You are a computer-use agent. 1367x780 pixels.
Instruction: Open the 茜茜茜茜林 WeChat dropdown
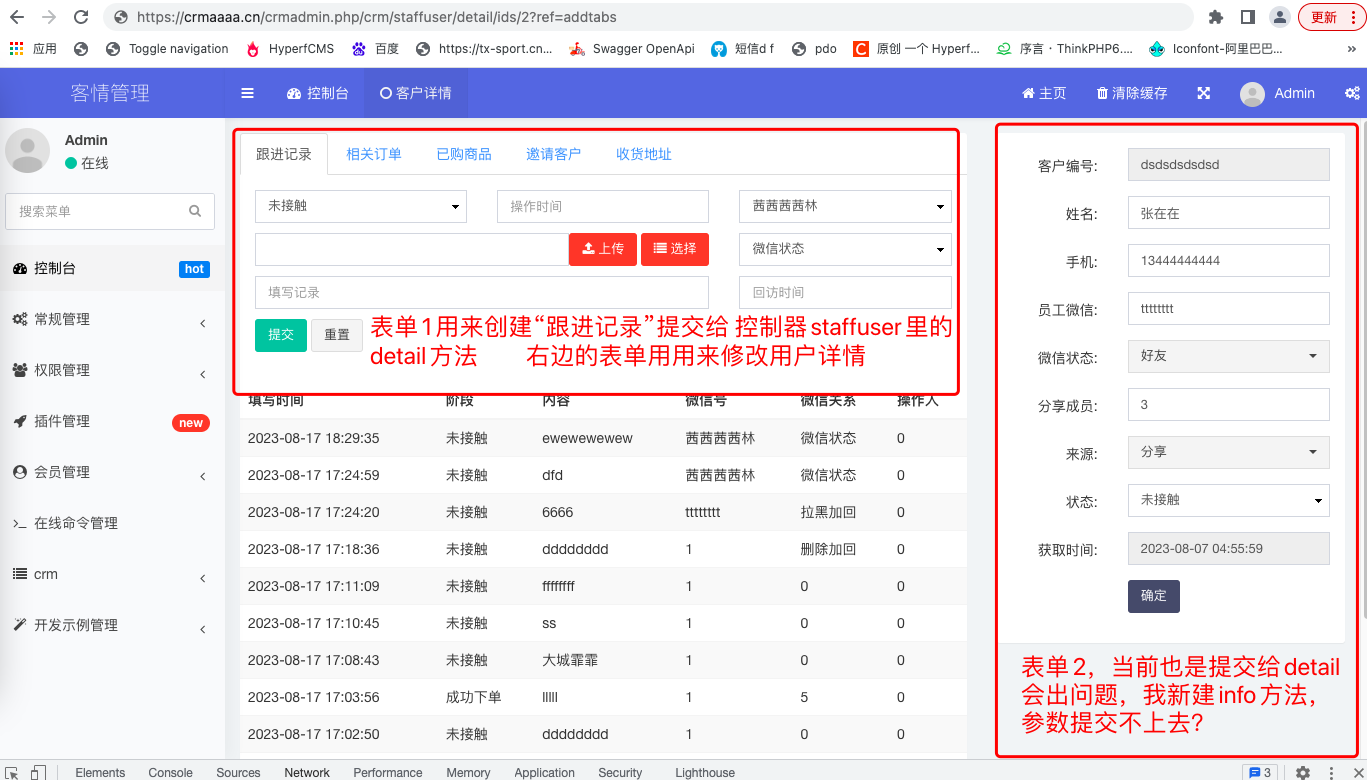pos(845,206)
